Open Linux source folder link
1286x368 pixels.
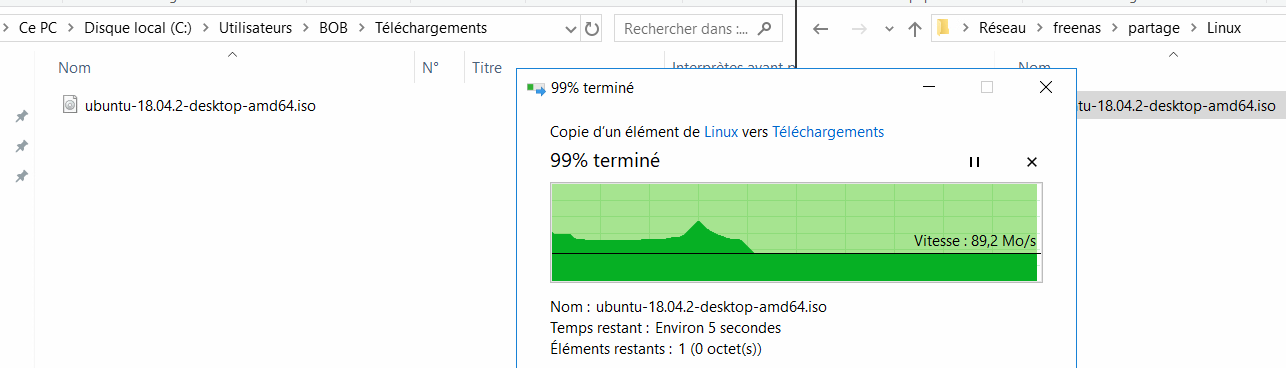click(x=721, y=132)
